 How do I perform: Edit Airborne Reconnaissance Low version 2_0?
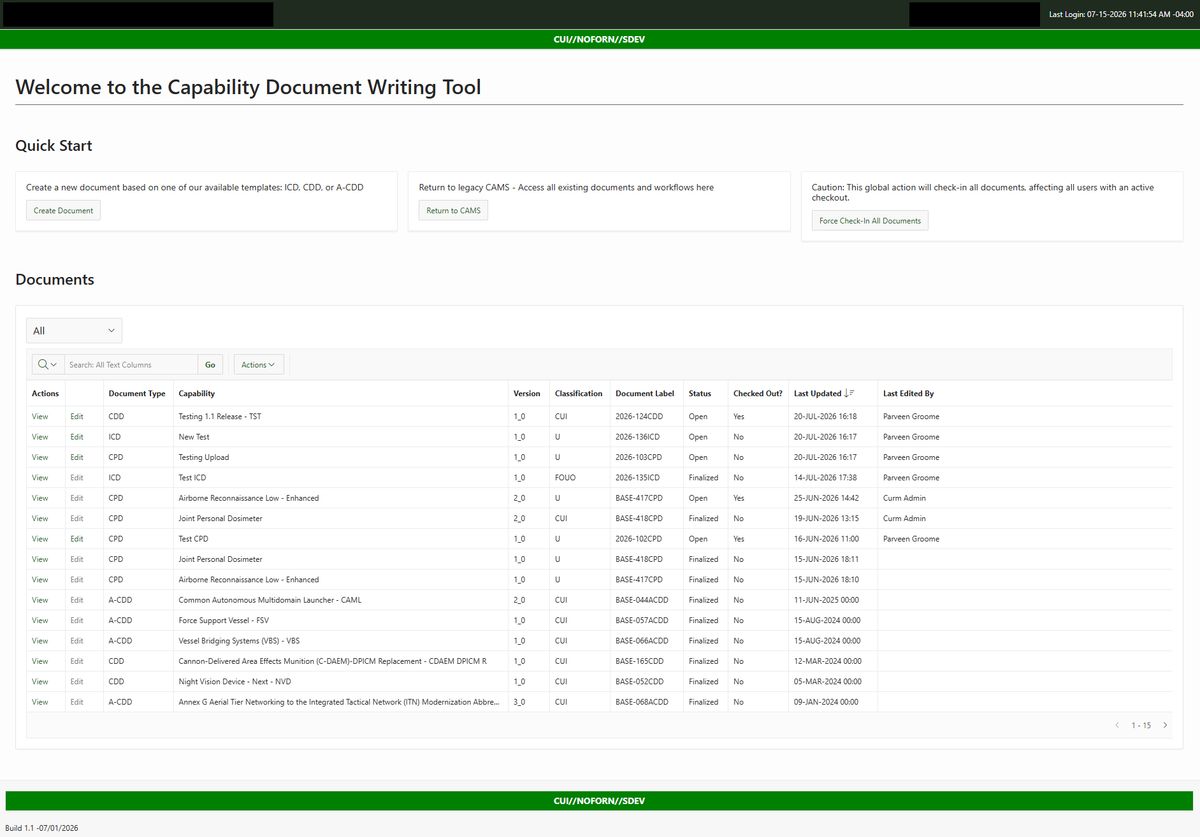[77, 498]
